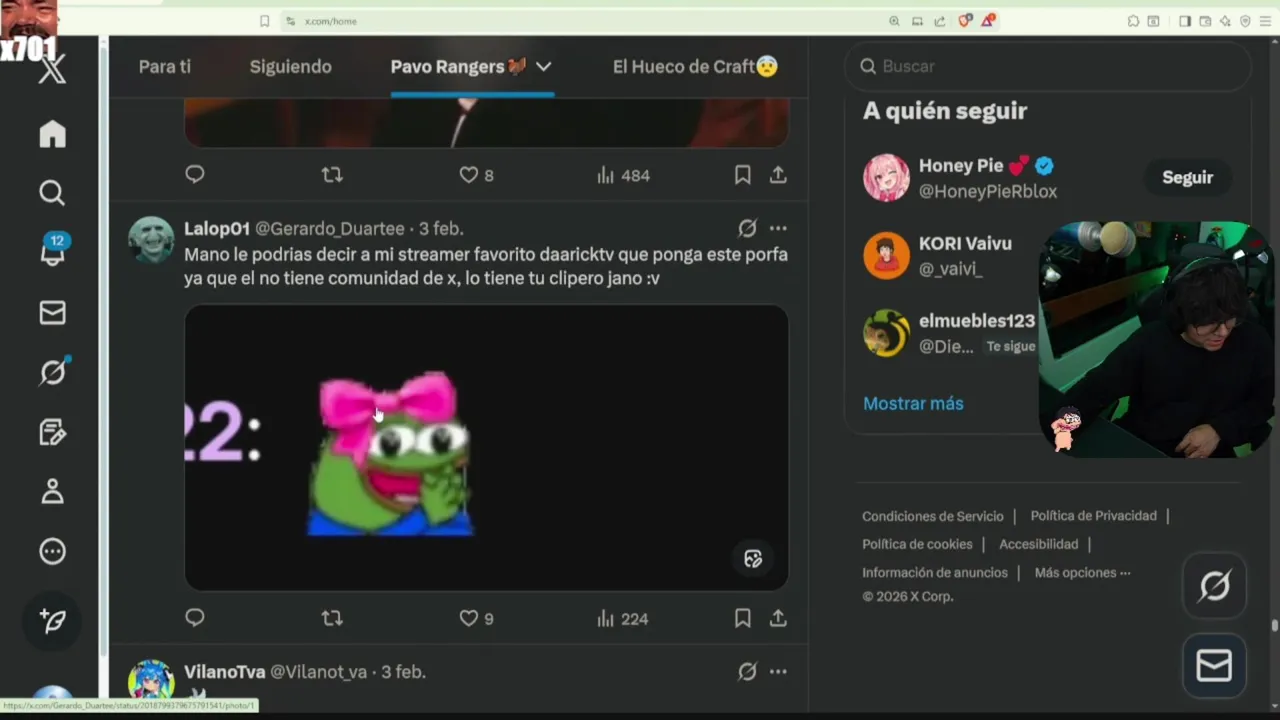Bookmark Lalop01's post
The width and height of the screenshot is (1280, 720).
click(742, 619)
